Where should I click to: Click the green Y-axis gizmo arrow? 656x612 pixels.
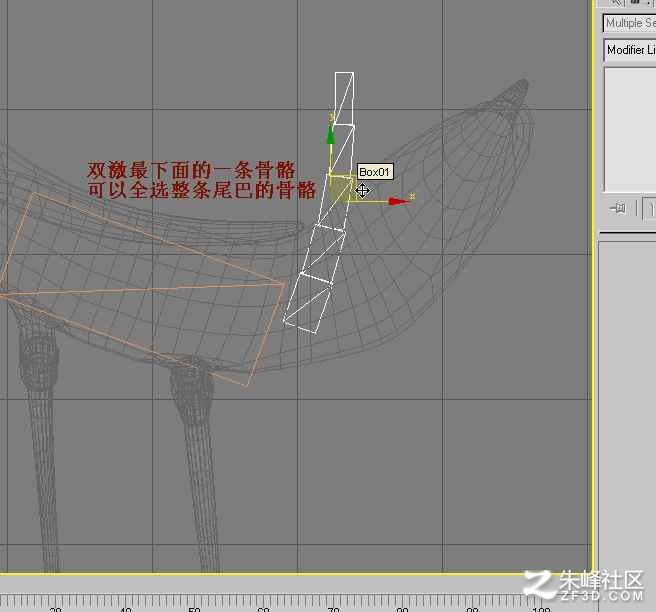331,135
